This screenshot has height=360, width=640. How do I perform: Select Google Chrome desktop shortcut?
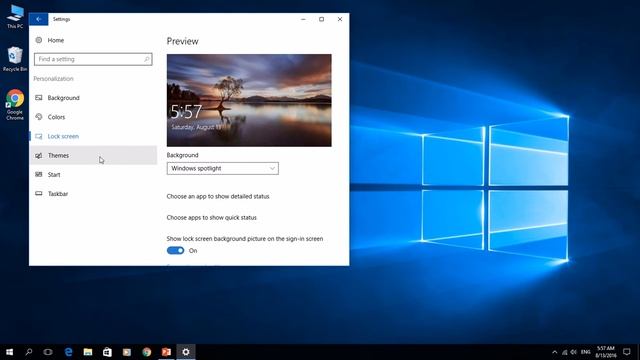15,104
